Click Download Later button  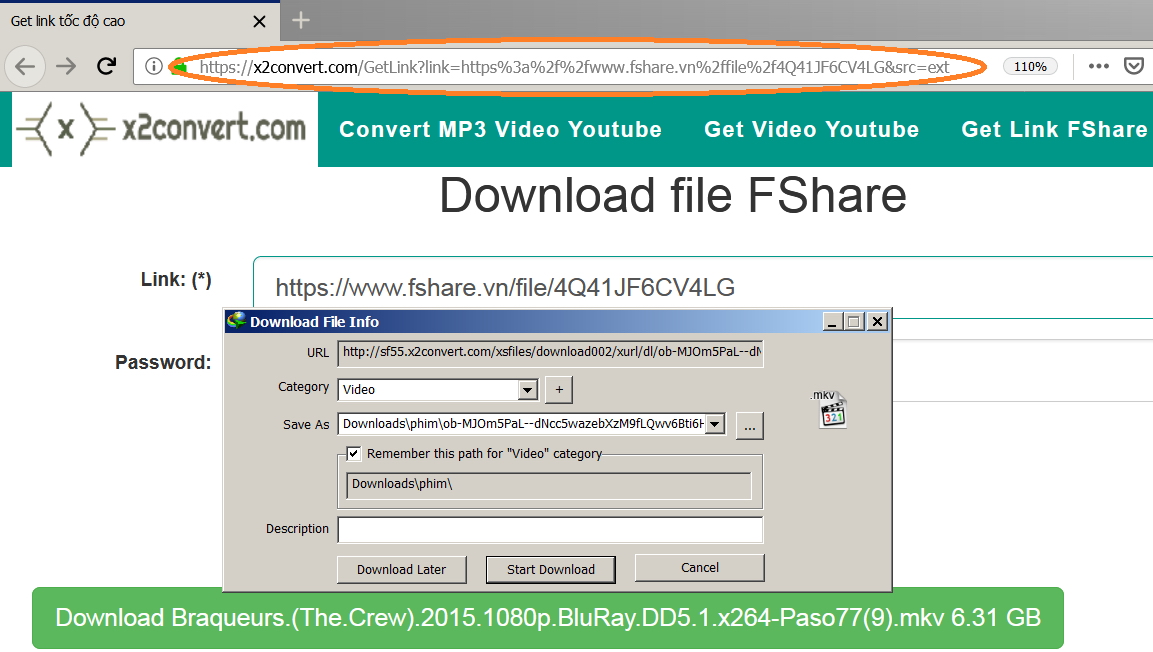[x=401, y=570]
